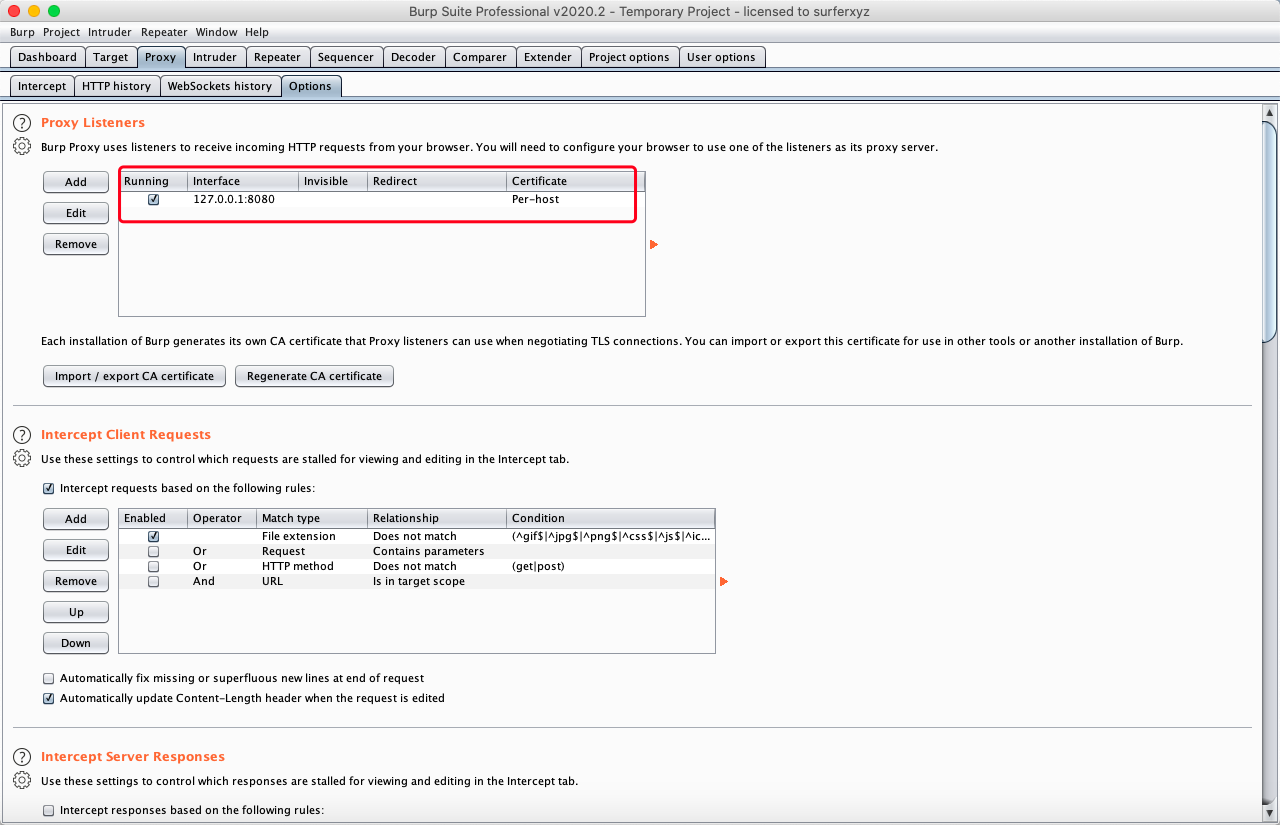Viewport: 1280px width, 825px height.
Task: Enable the URL in target scope rule
Action: click(153, 581)
